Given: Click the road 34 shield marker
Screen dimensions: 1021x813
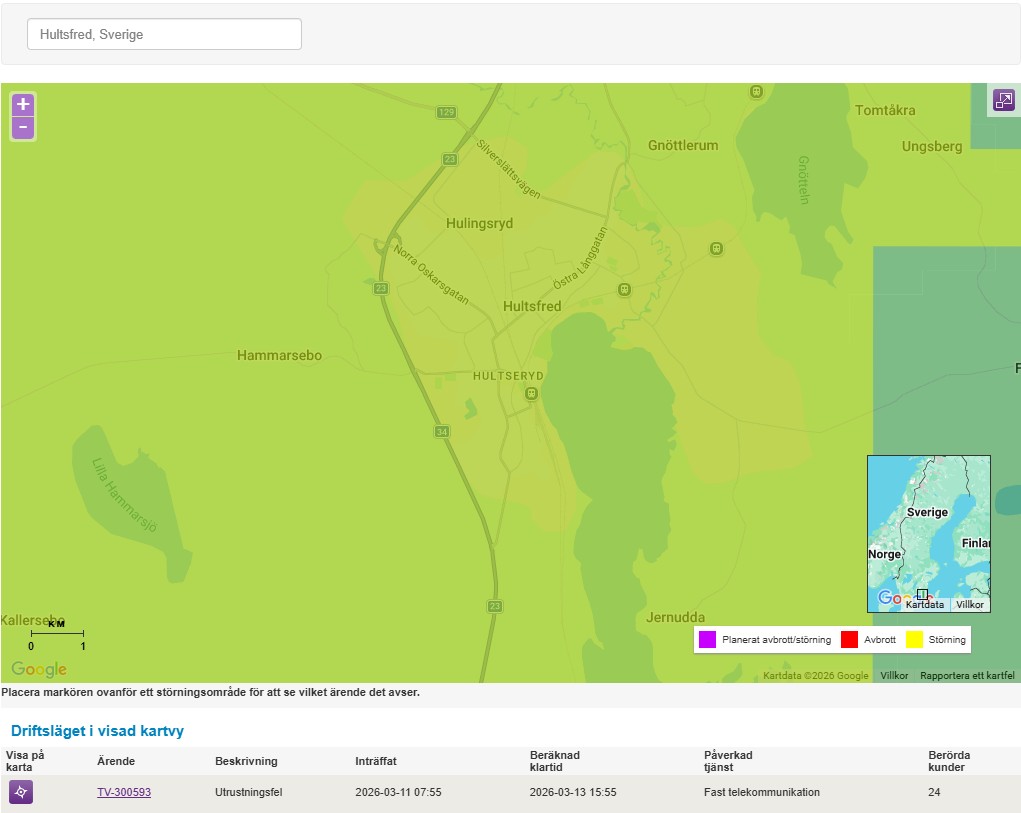Looking at the screenshot, I should tap(442, 431).
